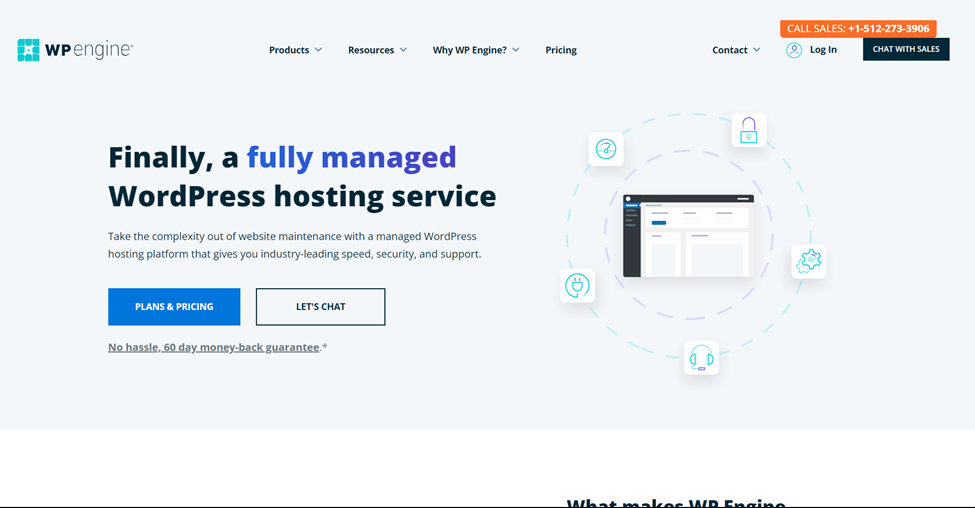Click the dashboard illustration in circle

pyautogui.click(x=688, y=236)
